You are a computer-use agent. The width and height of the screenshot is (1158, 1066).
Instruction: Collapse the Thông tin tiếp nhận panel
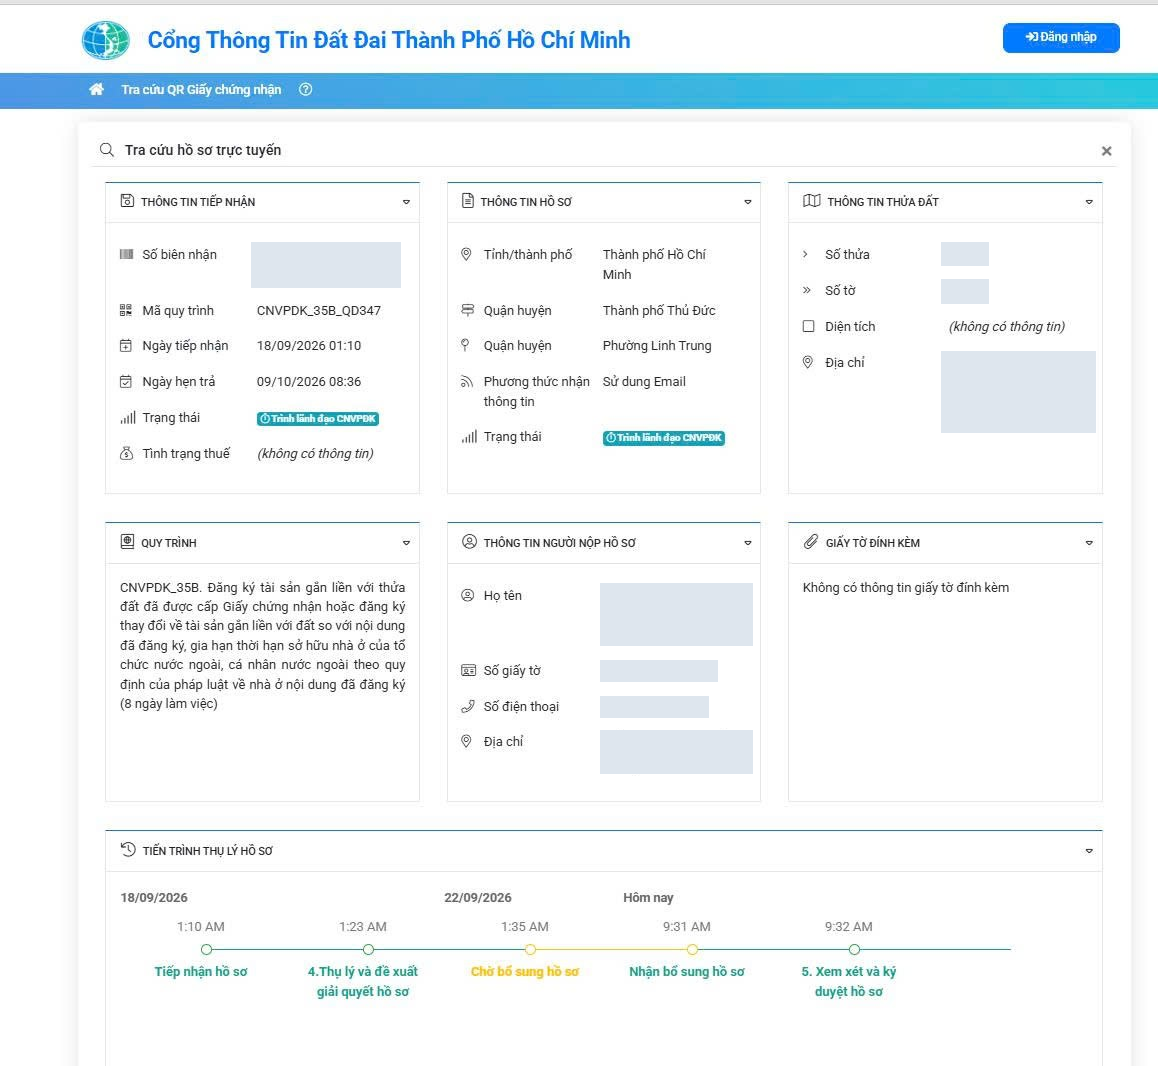tap(406, 202)
